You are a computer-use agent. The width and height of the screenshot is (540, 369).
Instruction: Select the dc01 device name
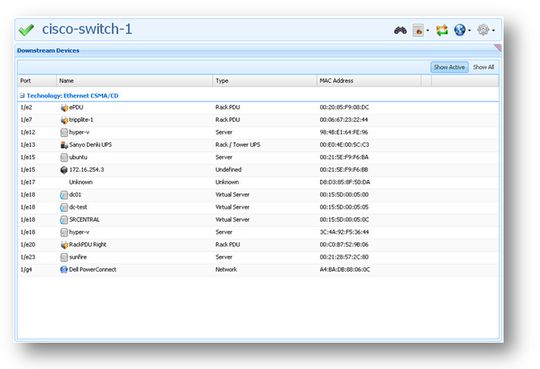pyautogui.click(x=75, y=195)
